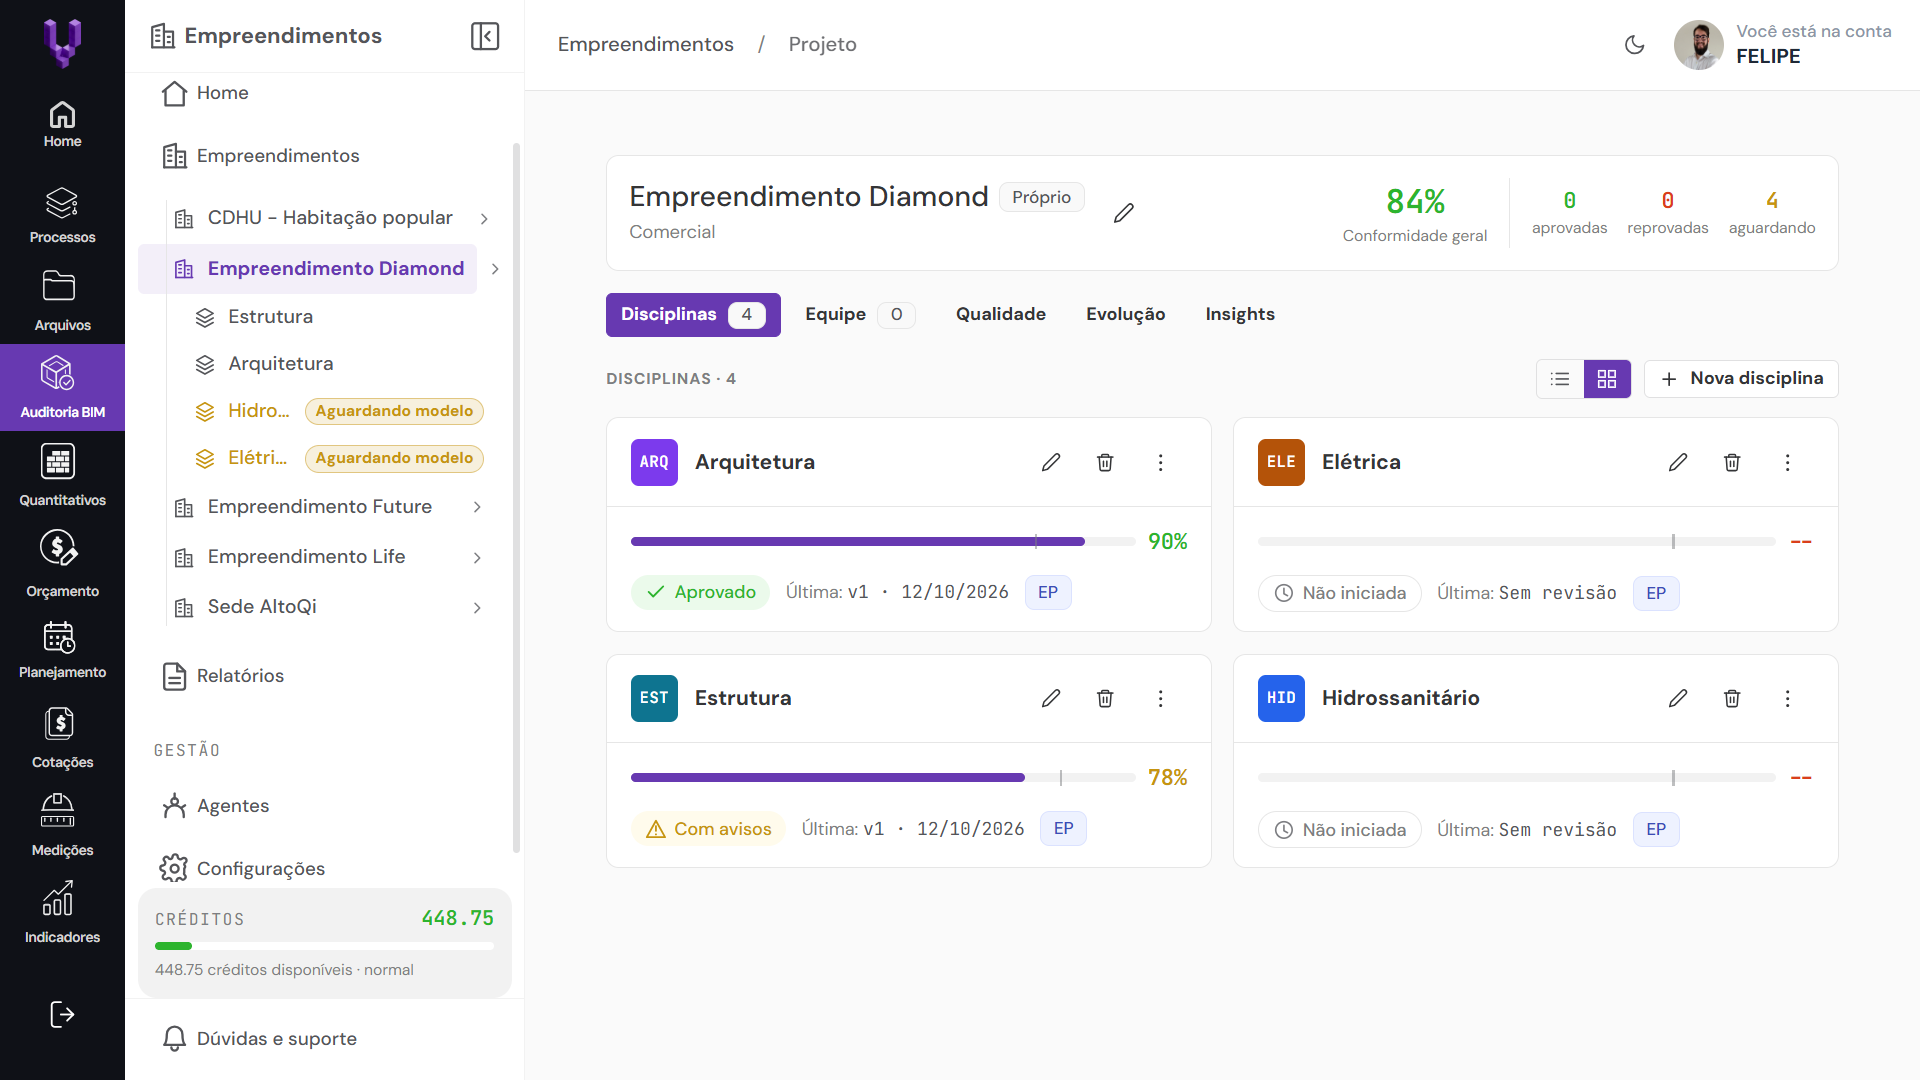Screen dimensions: 1920x1080
Task: Open the FELIPE account avatar
Action: tap(1698, 44)
